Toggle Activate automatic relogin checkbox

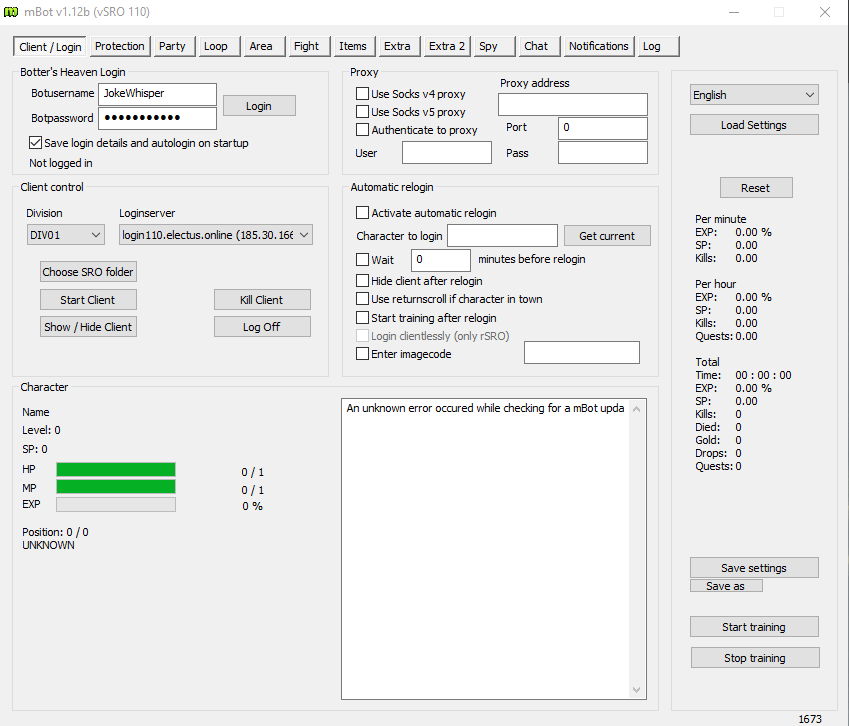coord(363,213)
